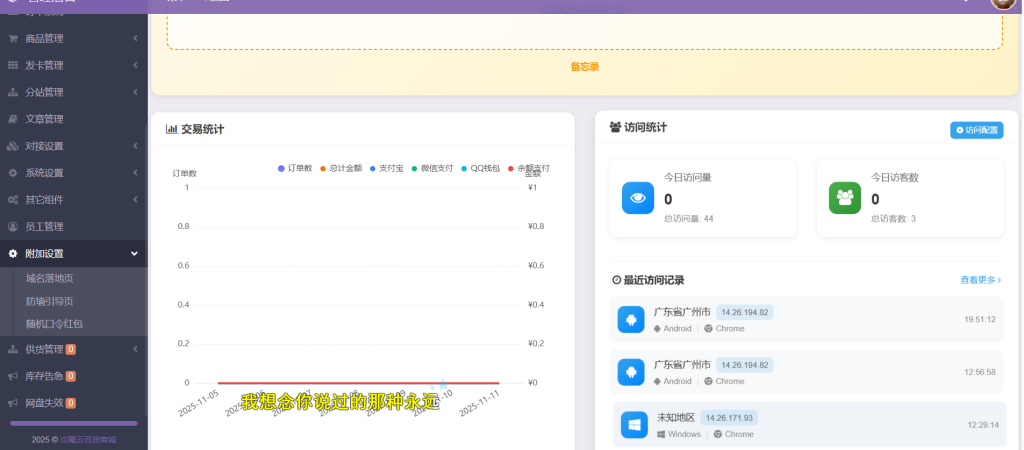This screenshot has height=450, width=1024.
Task: Click IP badge in the 12:56:58 record
Action: coord(744,364)
